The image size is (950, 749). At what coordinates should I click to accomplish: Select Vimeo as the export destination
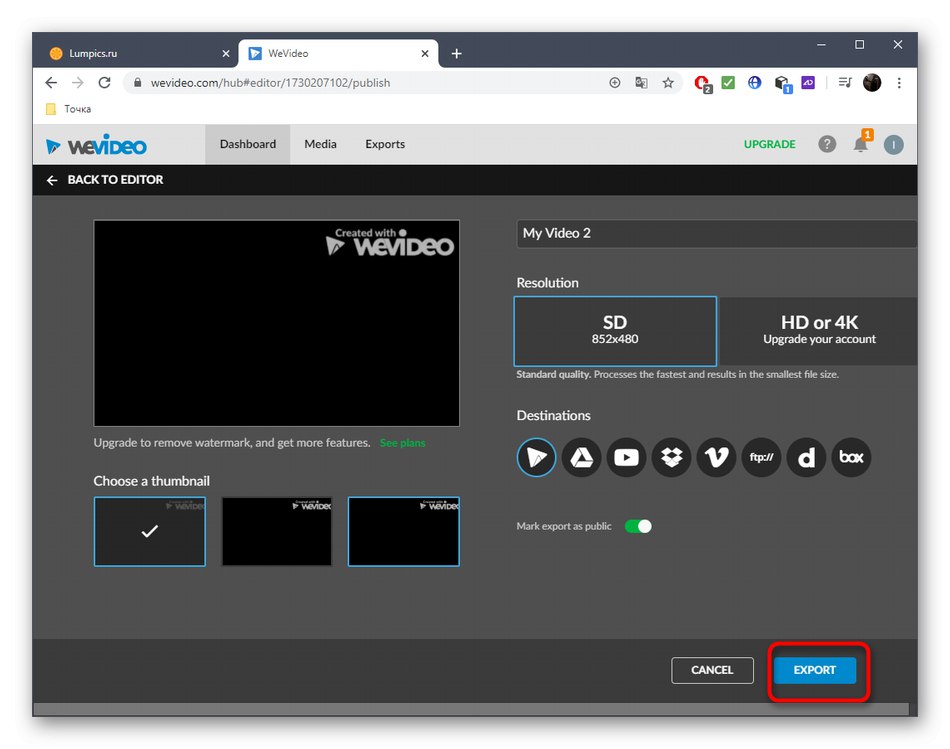point(716,457)
